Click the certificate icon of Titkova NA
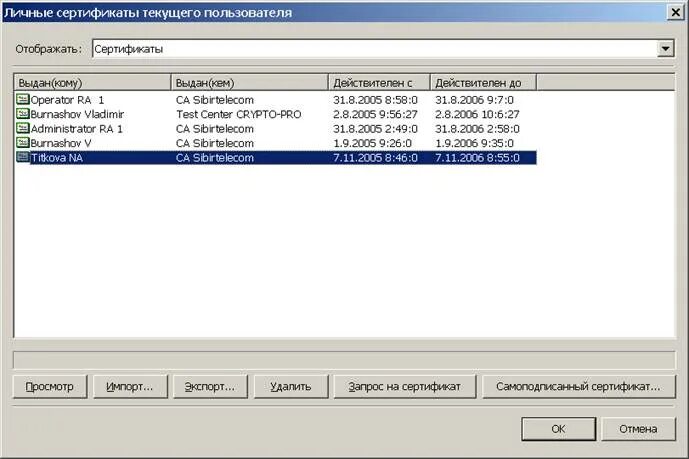 point(23,157)
